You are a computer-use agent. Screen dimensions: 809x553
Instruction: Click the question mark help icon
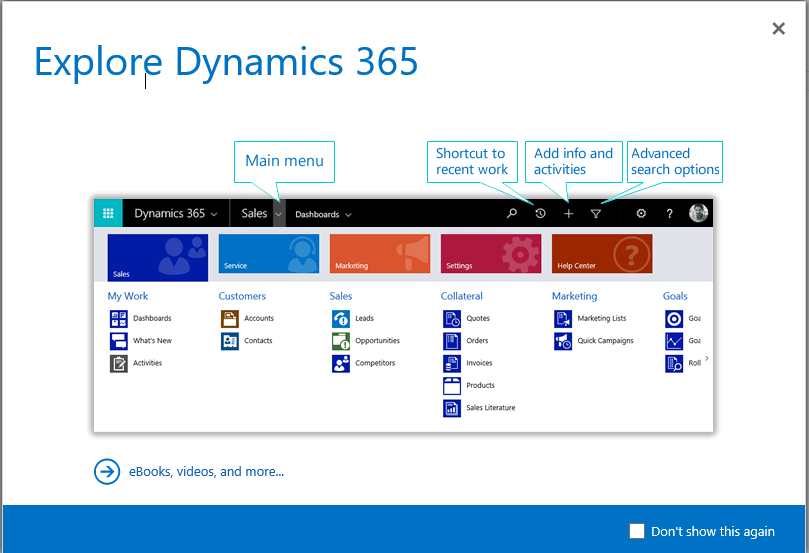[x=669, y=214]
